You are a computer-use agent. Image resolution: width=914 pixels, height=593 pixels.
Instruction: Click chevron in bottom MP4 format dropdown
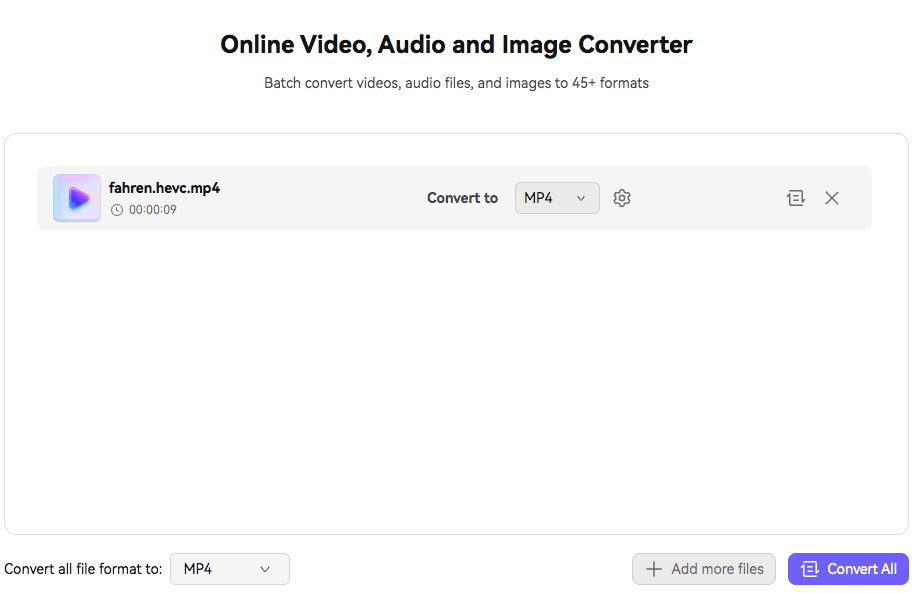tap(265, 569)
